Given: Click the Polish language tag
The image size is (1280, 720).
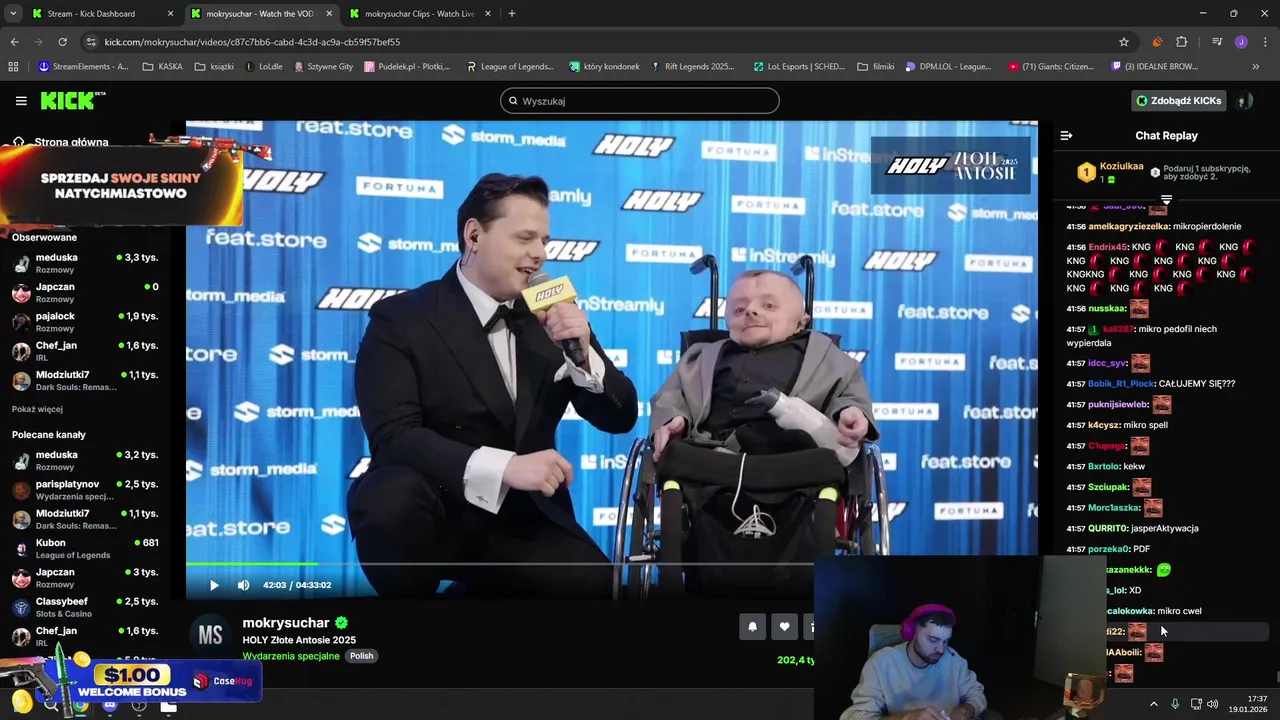Looking at the screenshot, I should point(361,656).
